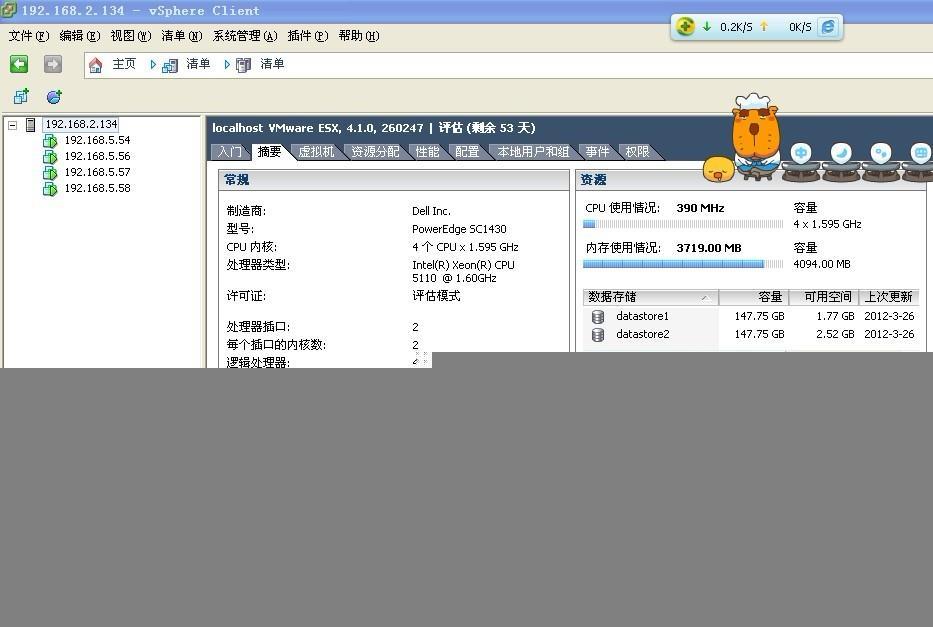
Task: Click the Dell Inc. manufacturer value
Action: [x=431, y=211]
